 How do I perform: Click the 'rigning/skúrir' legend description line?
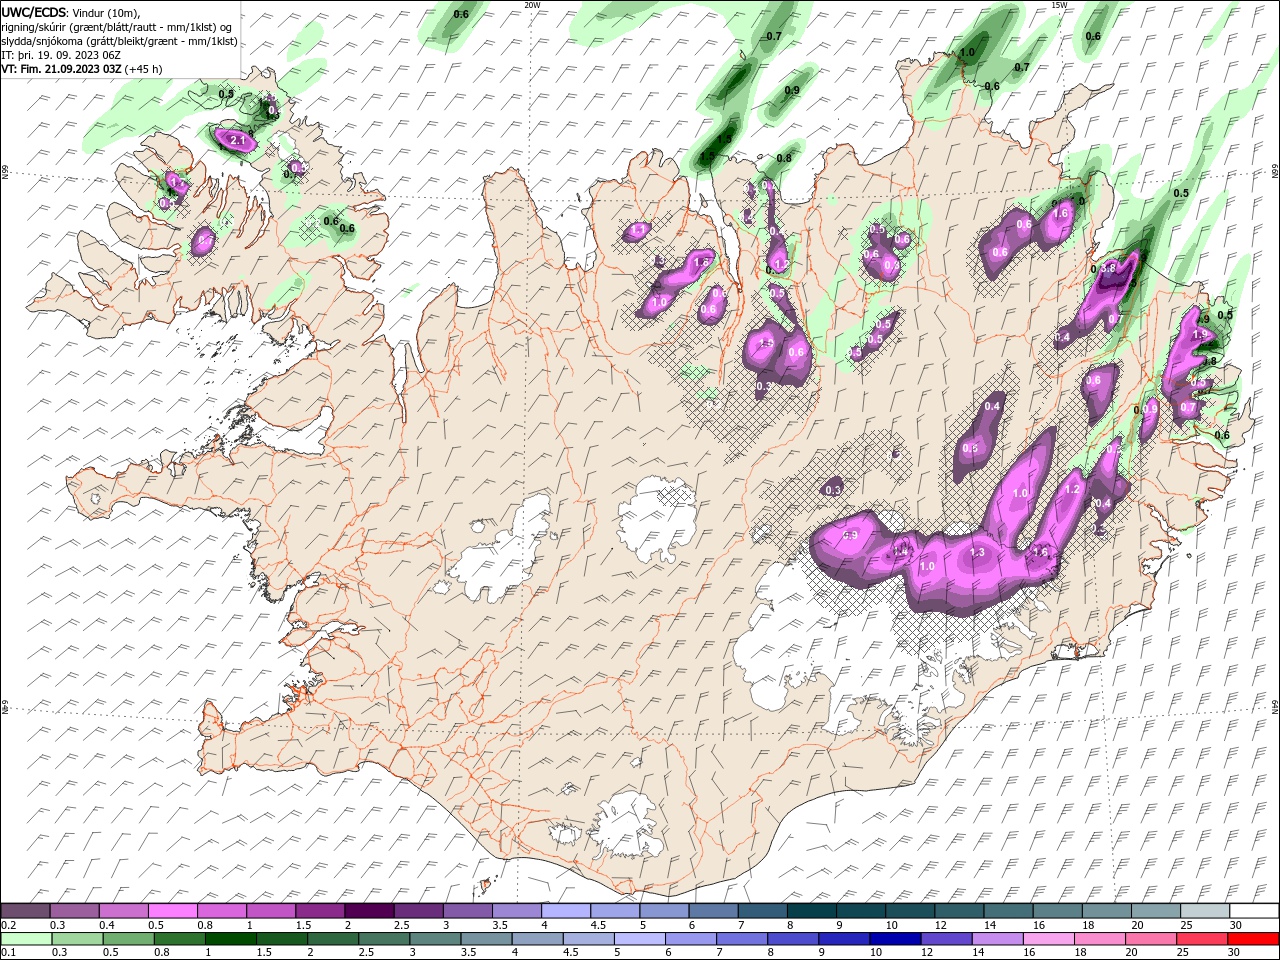click(x=118, y=27)
